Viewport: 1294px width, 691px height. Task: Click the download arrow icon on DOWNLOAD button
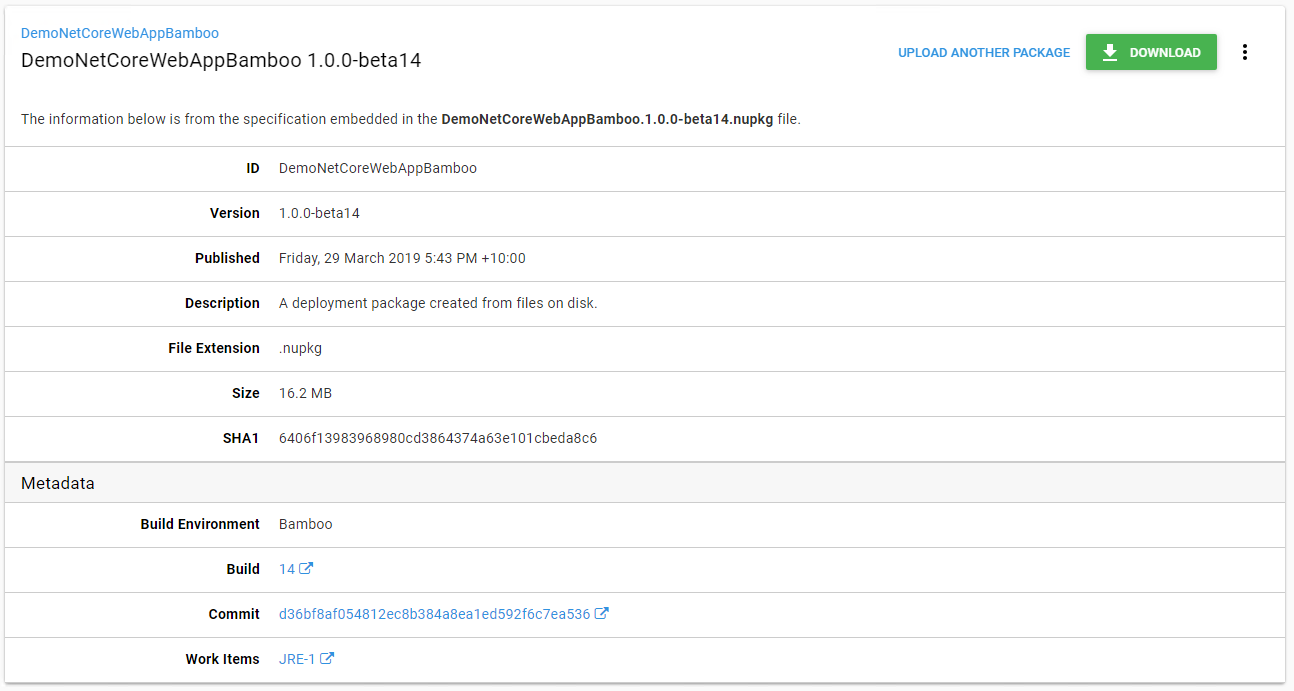[x=1109, y=52]
